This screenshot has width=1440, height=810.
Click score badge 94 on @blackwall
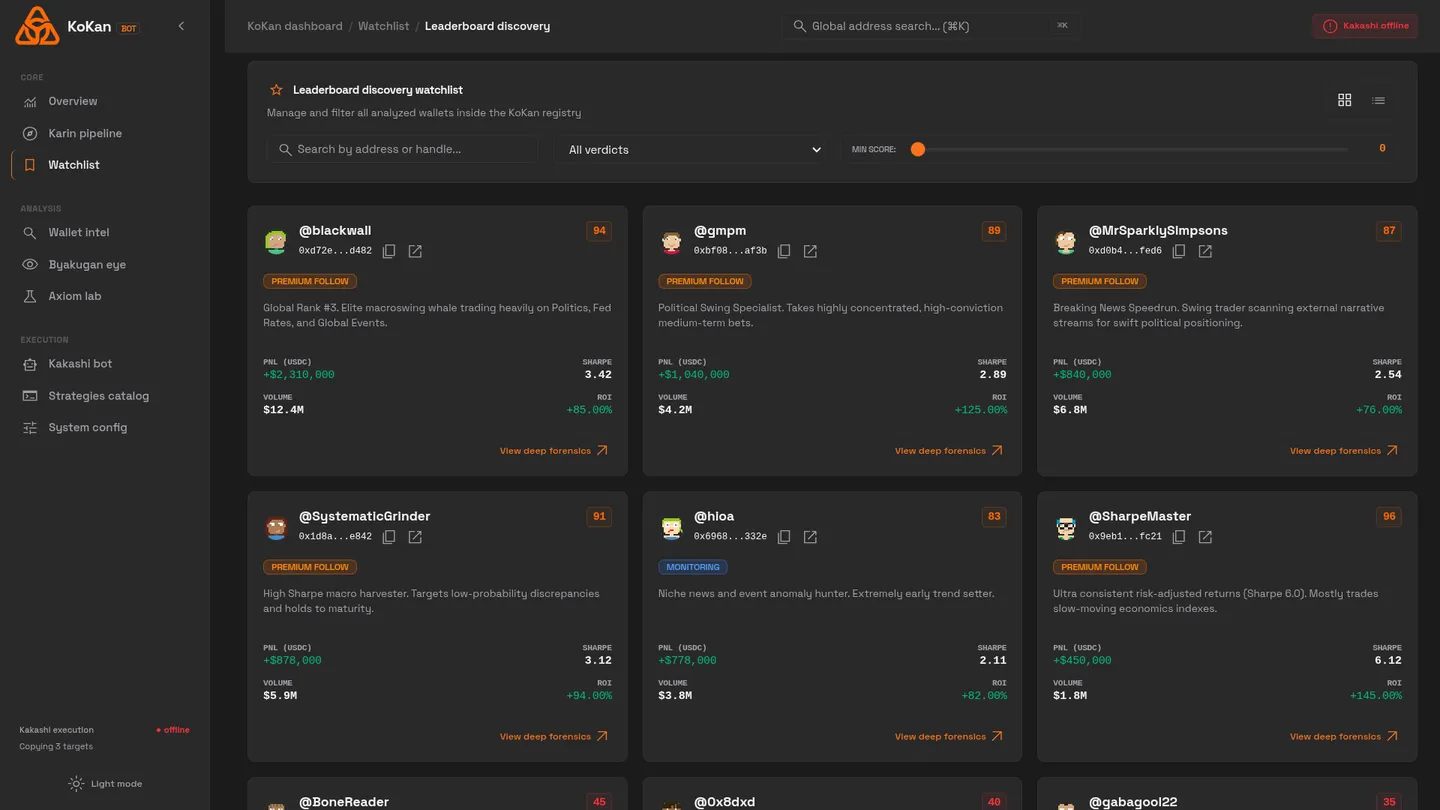point(599,230)
